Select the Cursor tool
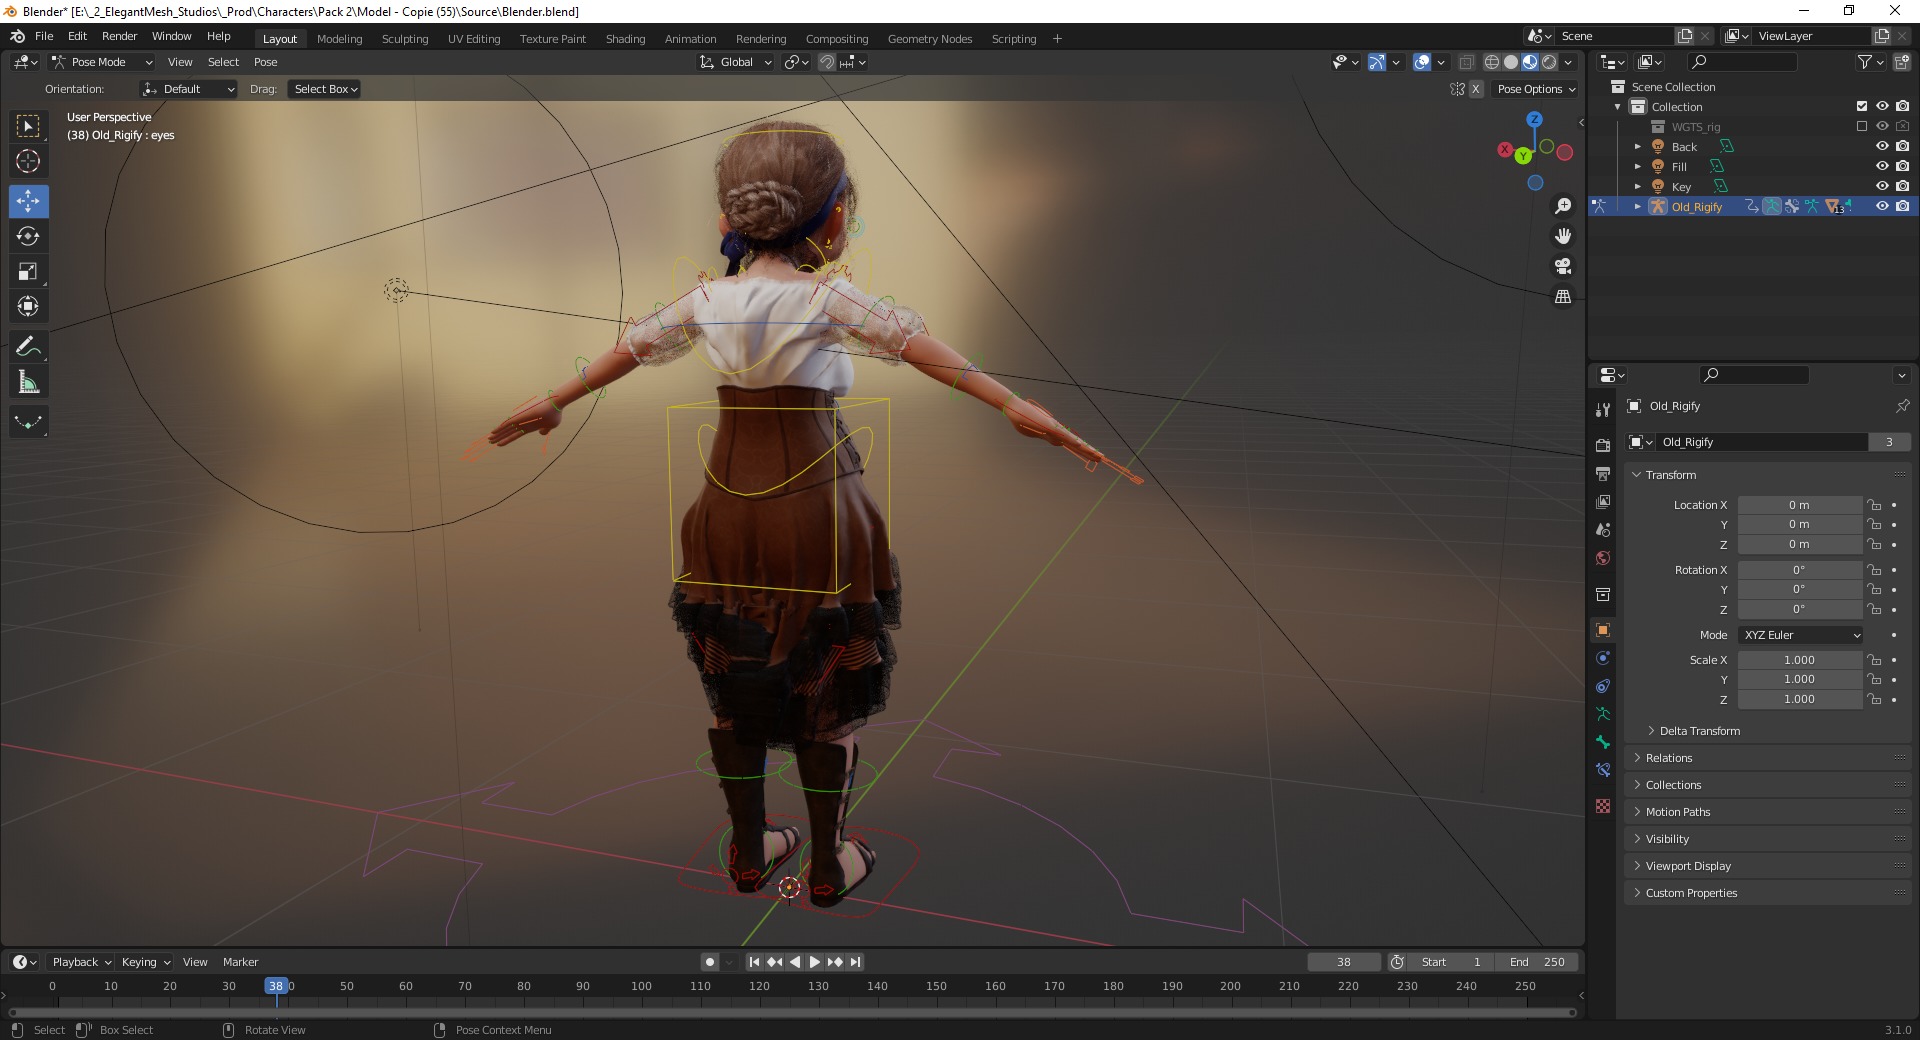Image resolution: width=1920 pixels, height=1040 pixels. click(x=28, y=161)
